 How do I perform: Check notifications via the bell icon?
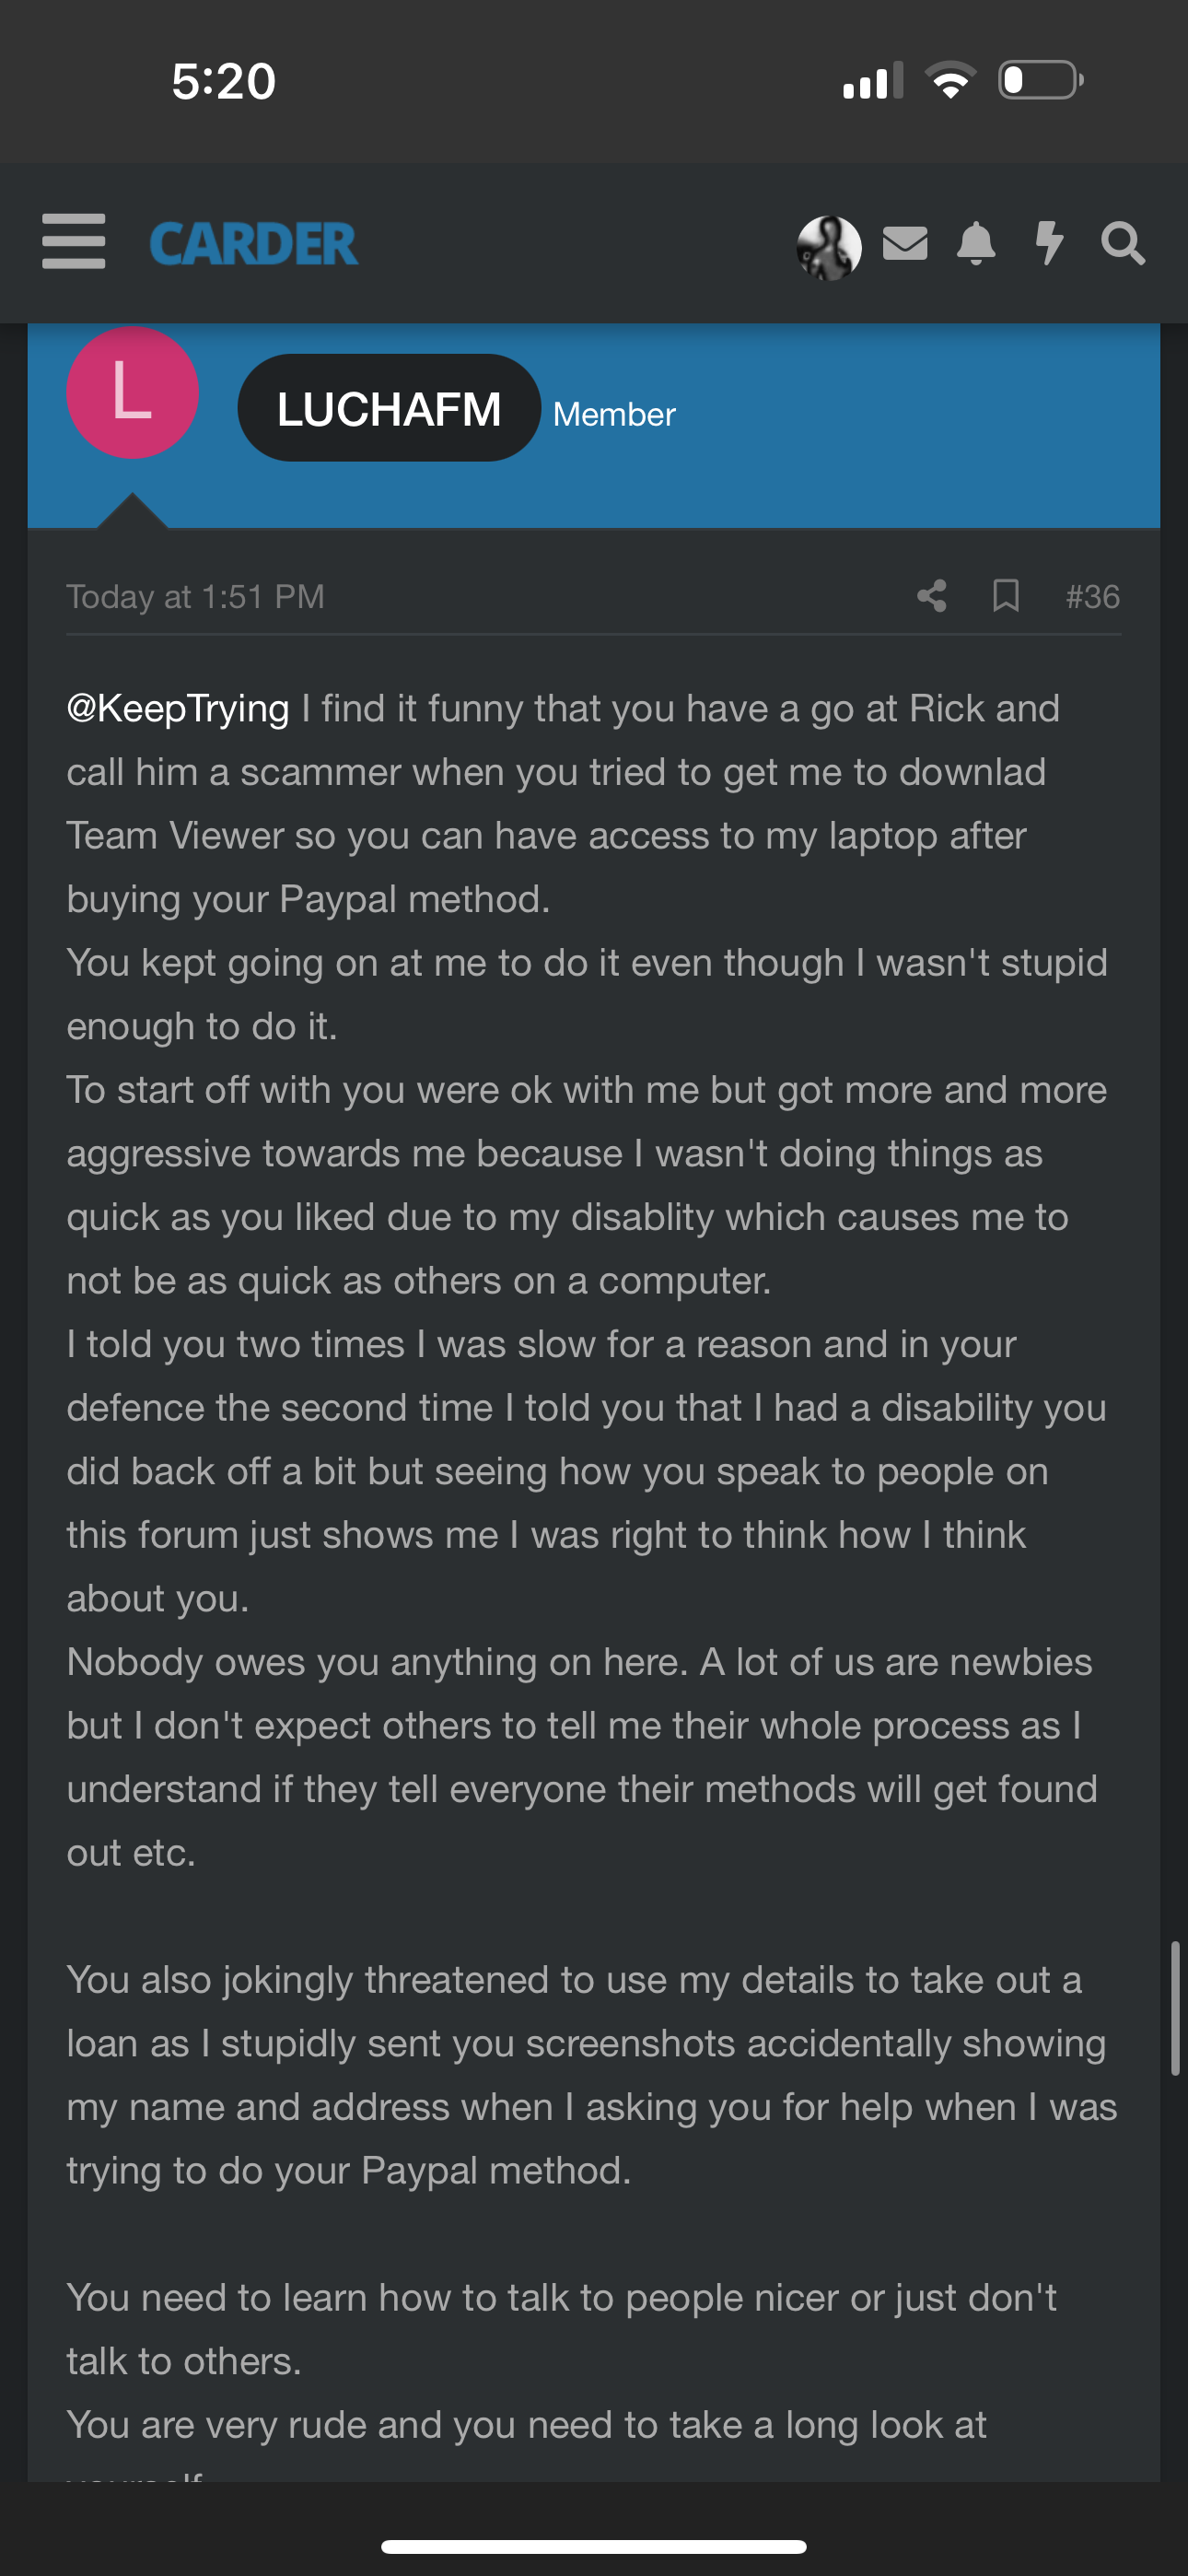tap(976, 244)
